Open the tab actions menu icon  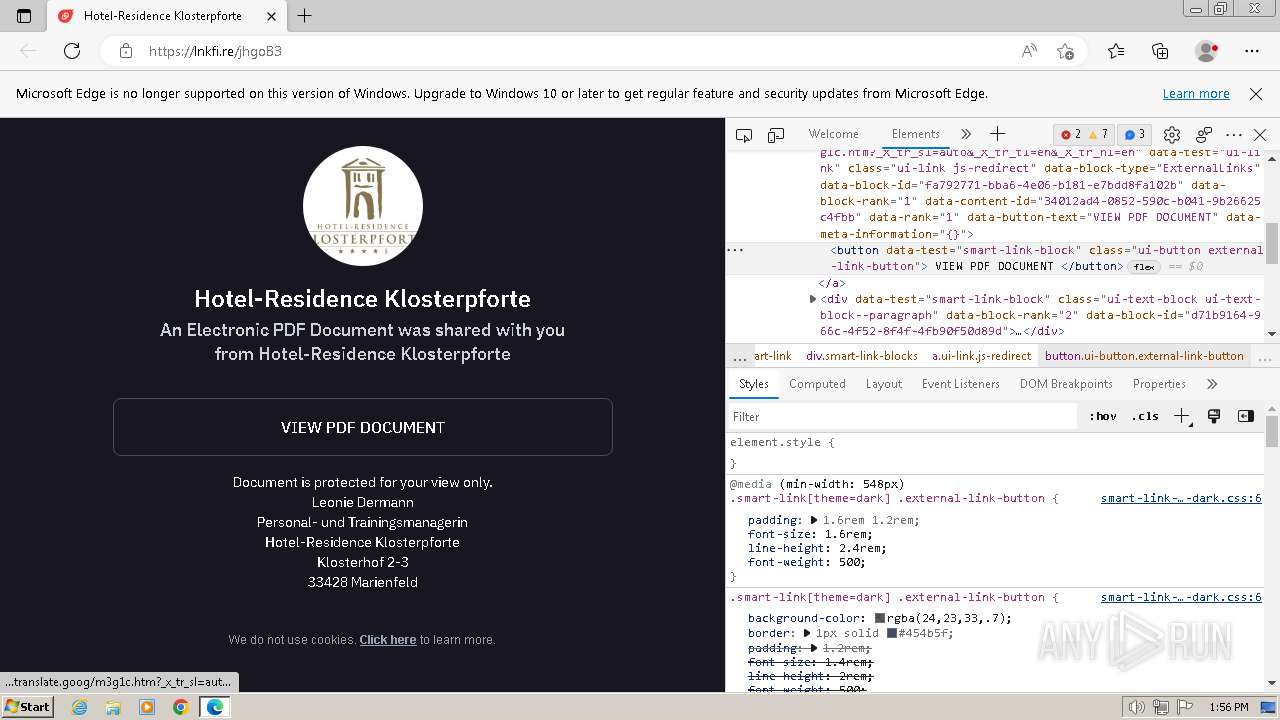[24, 16]
